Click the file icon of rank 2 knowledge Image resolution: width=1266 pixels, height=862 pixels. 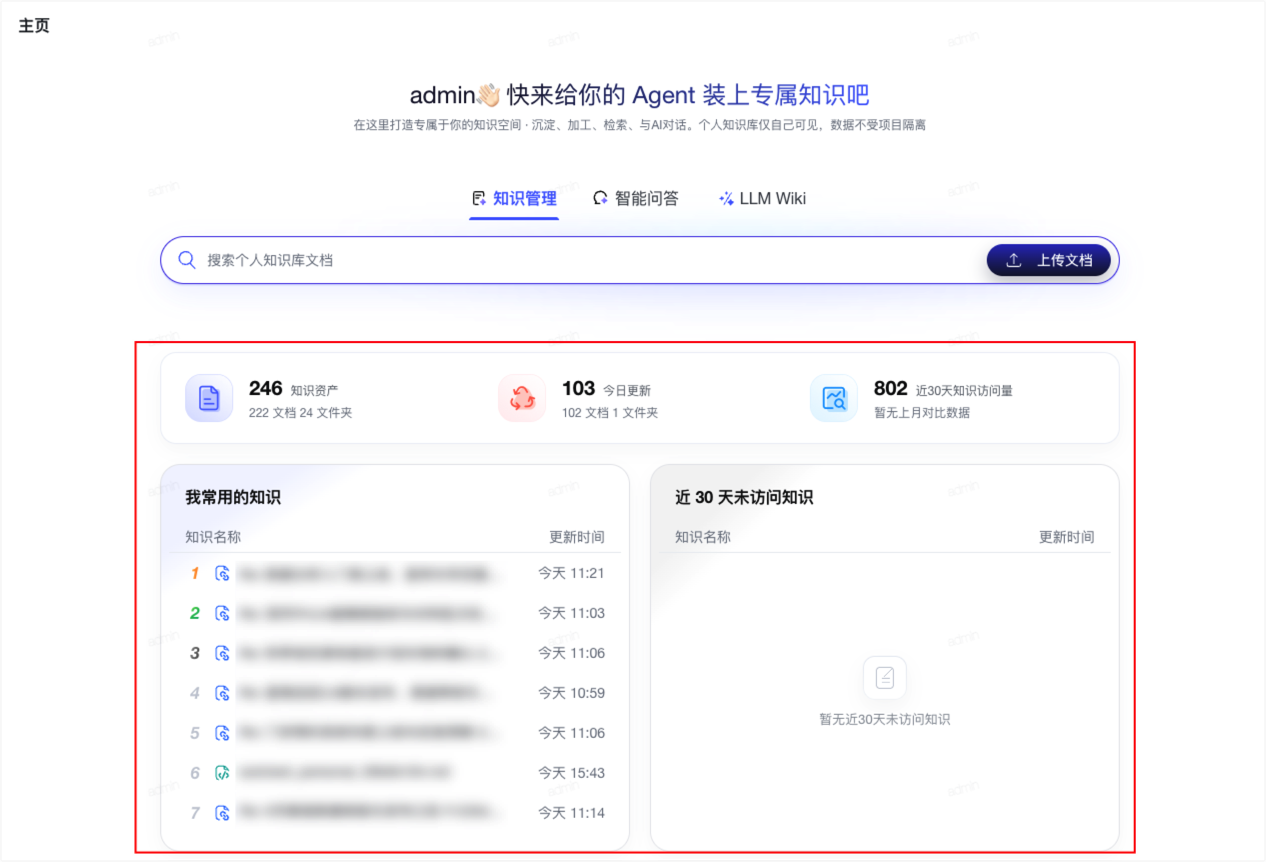point(223,613)
